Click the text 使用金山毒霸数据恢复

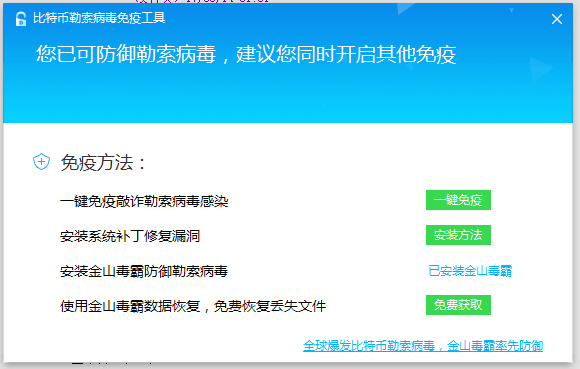(130, 306)
